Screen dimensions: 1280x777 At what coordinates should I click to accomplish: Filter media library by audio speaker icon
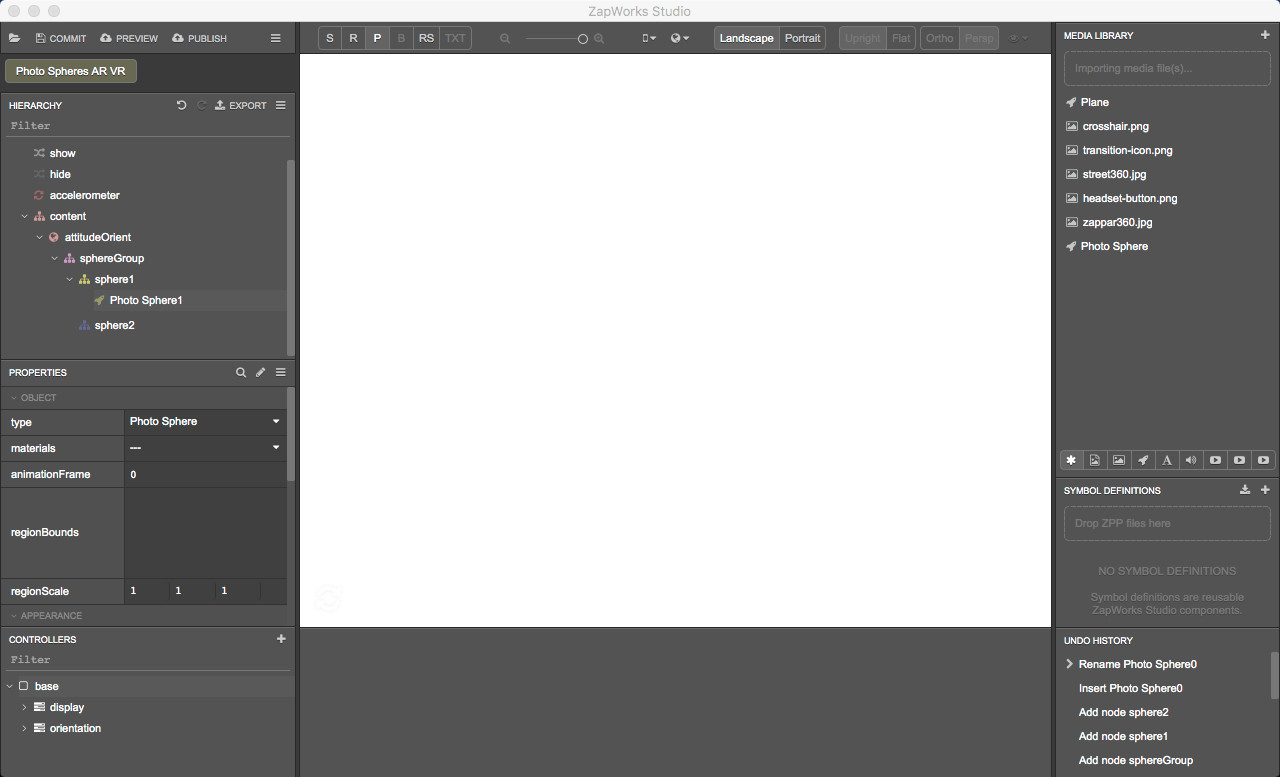pos(1191,460)
